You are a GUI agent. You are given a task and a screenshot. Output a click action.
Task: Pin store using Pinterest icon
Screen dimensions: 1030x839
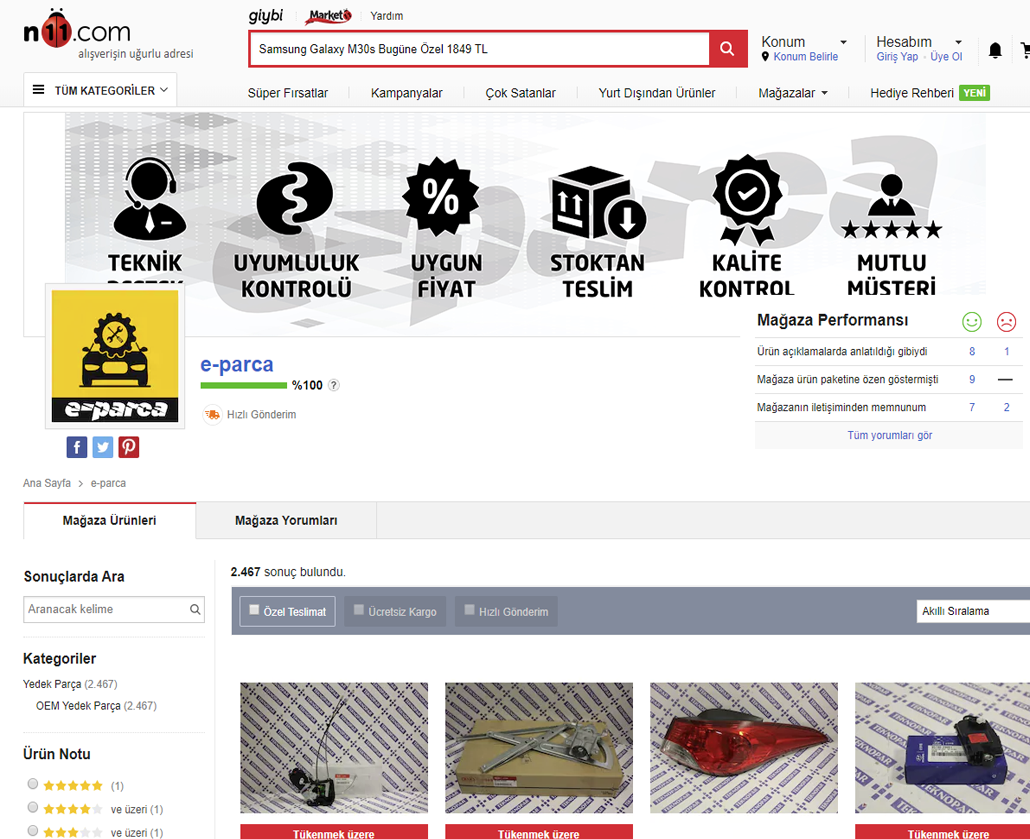coord(129,447)
